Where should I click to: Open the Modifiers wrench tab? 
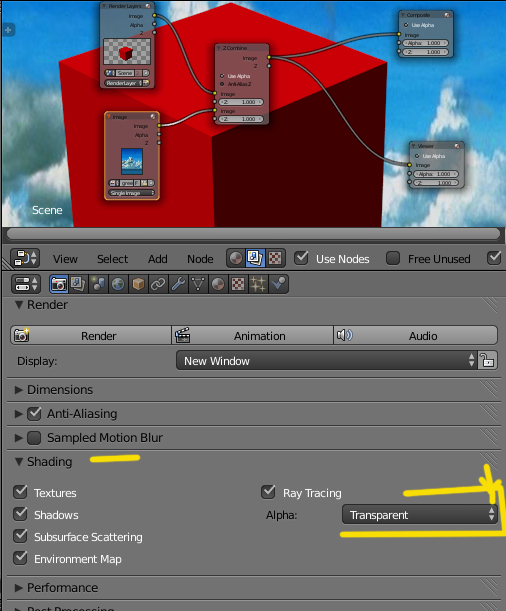(178, 284)
